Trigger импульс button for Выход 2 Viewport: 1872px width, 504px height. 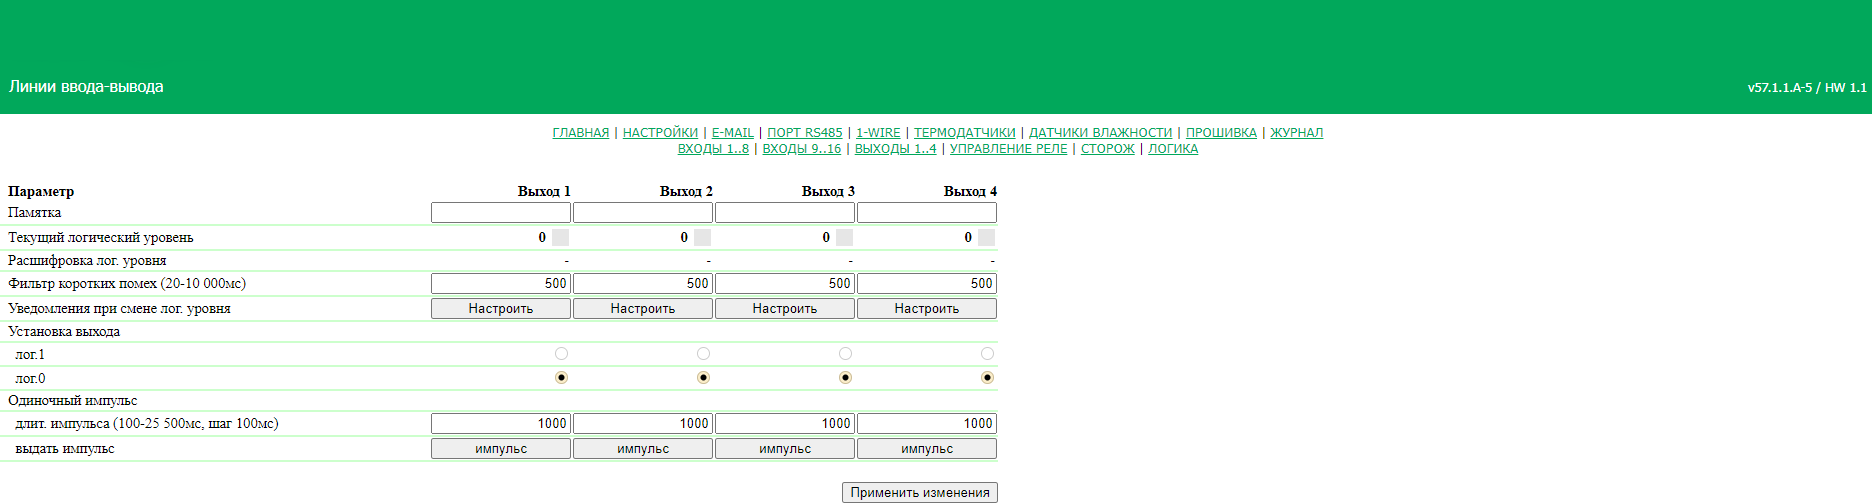point(643,449)
